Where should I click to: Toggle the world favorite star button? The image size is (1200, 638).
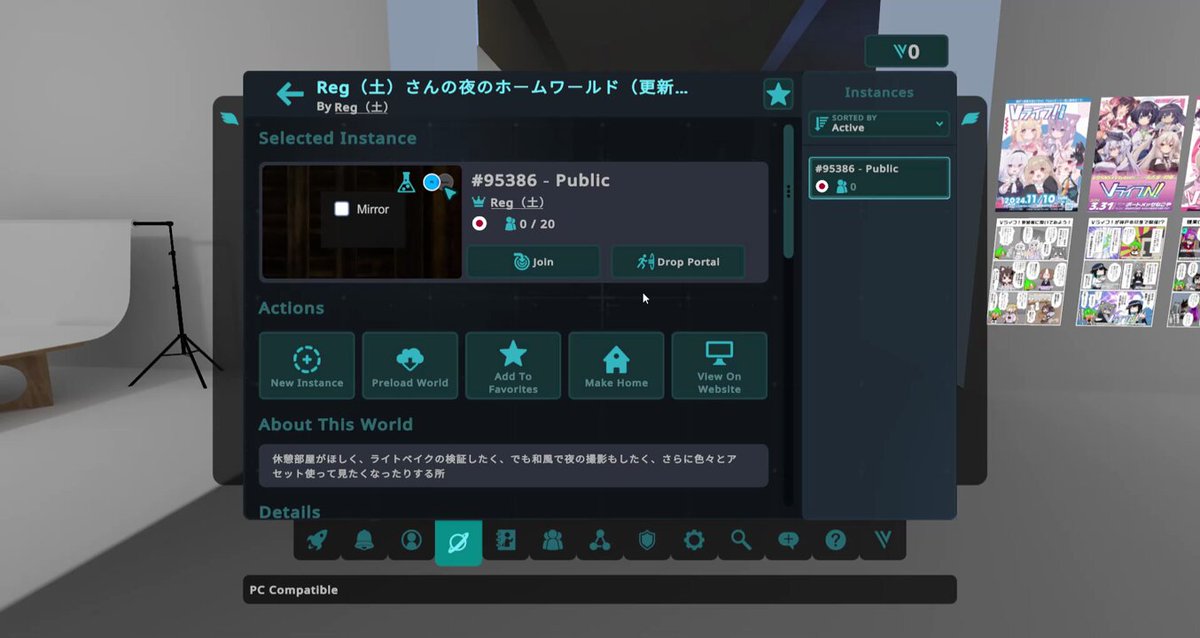(778, 95)
